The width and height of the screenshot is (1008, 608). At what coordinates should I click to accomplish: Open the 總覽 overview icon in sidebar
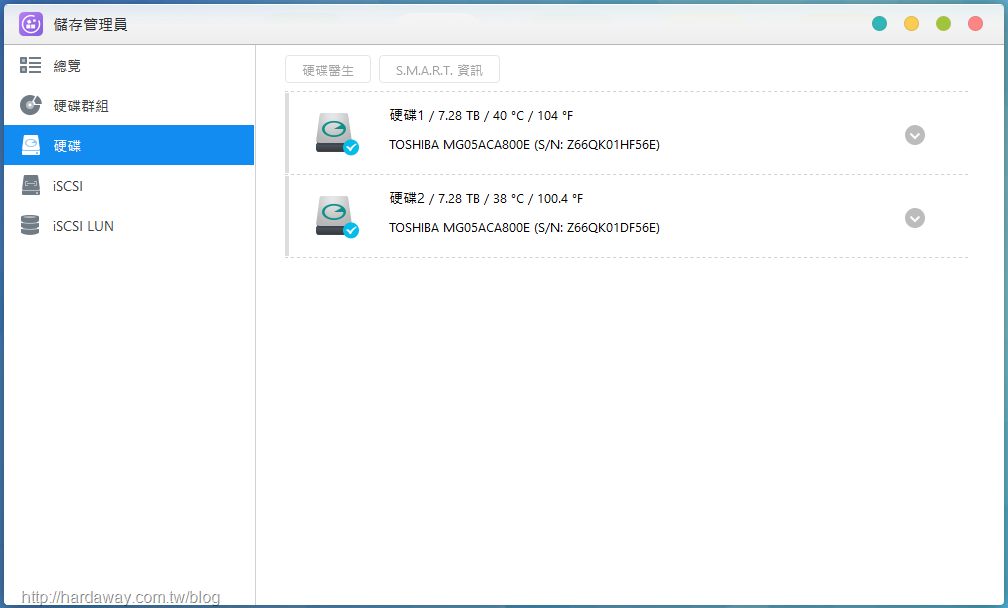[30, 65]
